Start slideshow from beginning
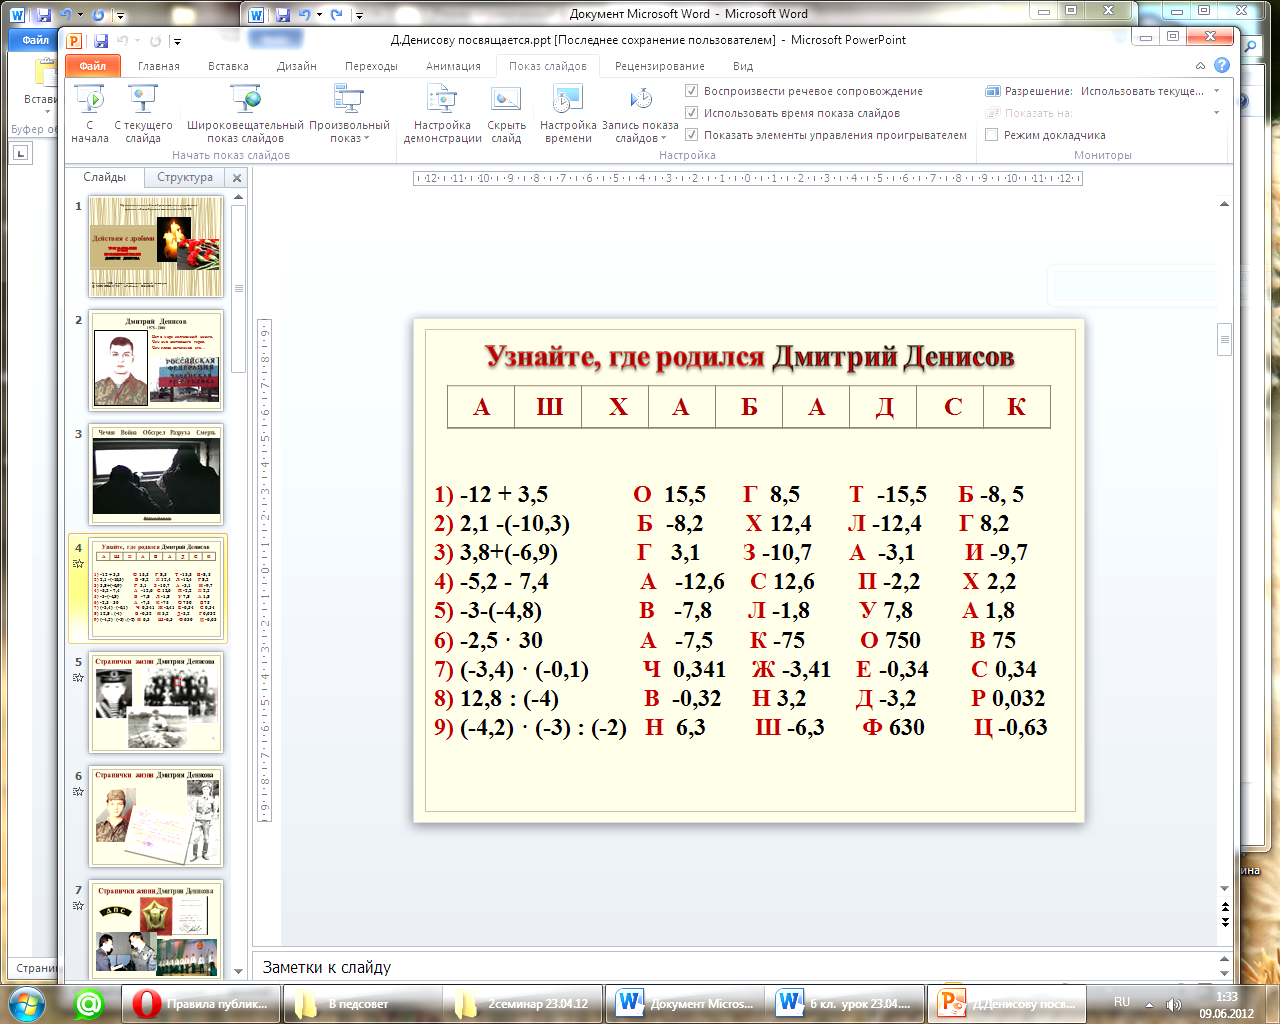Viewport: 1280px width, 1024px height. tap(90, 113)
